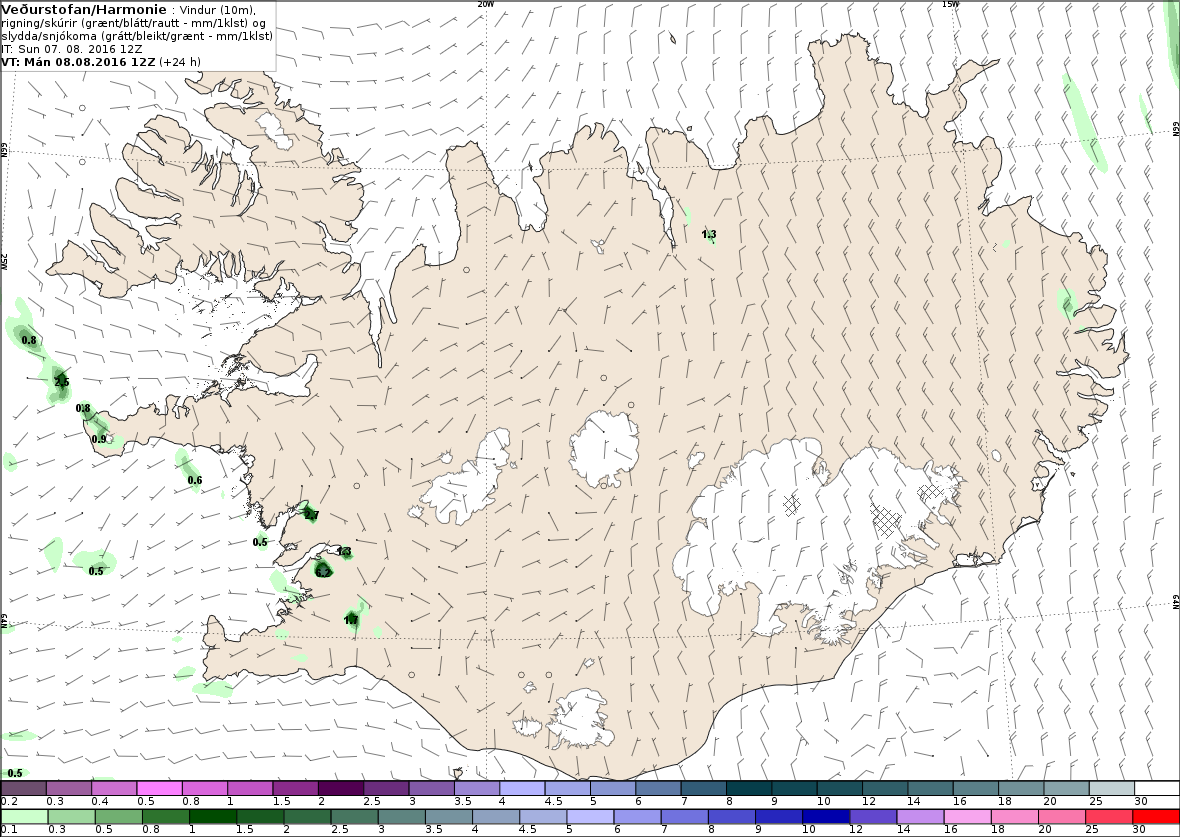Viewport: 1180px width, 837px height.
Task: Click the dull purple 0.2 swatch in upper legend
Action: [x=24, y=788]
